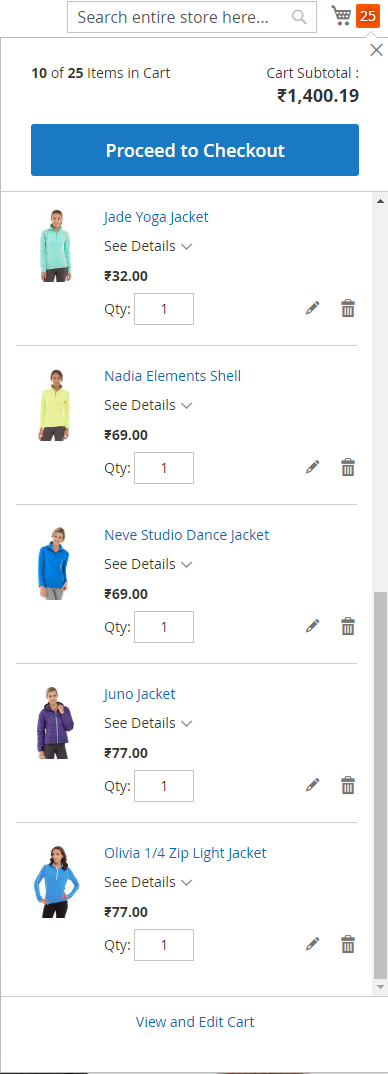Edit the Jade Yoga Jacket item
Image resolution: width=388 pixels, height=1074 pixels.
click(313, 309)
